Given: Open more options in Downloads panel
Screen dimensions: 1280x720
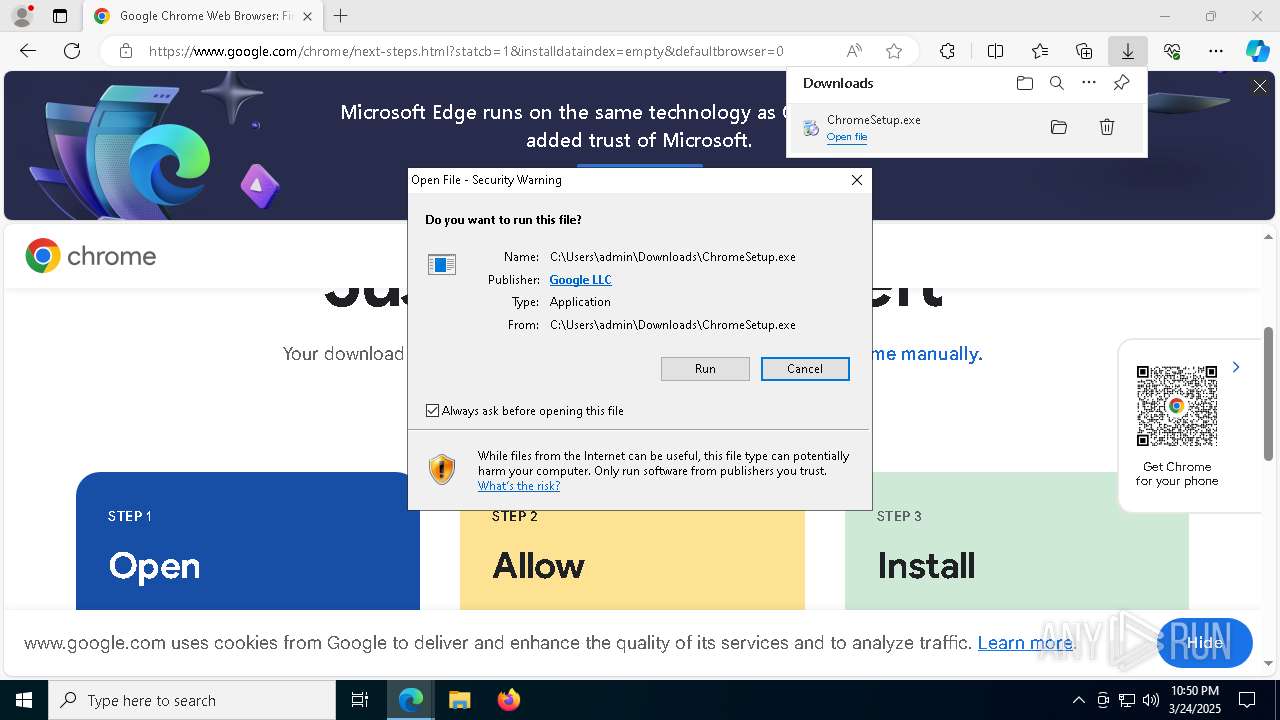Looking at the screenshot, I should click(x=1089, y=83).
